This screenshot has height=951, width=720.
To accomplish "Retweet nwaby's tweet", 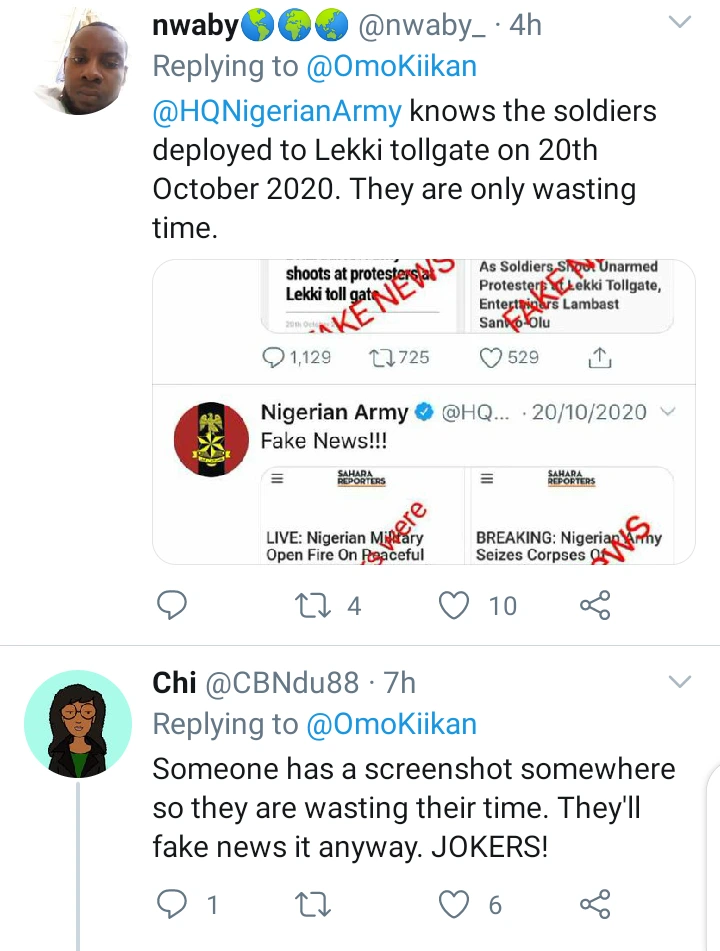I will point(309,604).
